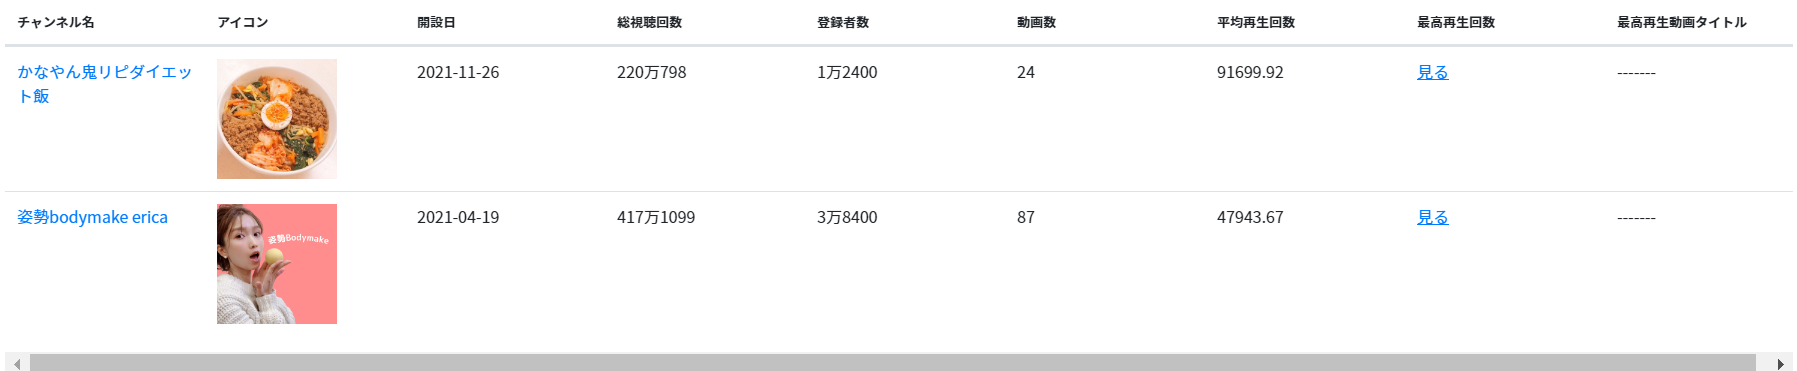The width and height of the screenshot is (1797, 371).
Task: Select the 平均再生回数 column header
Action: coord(1256,22)
